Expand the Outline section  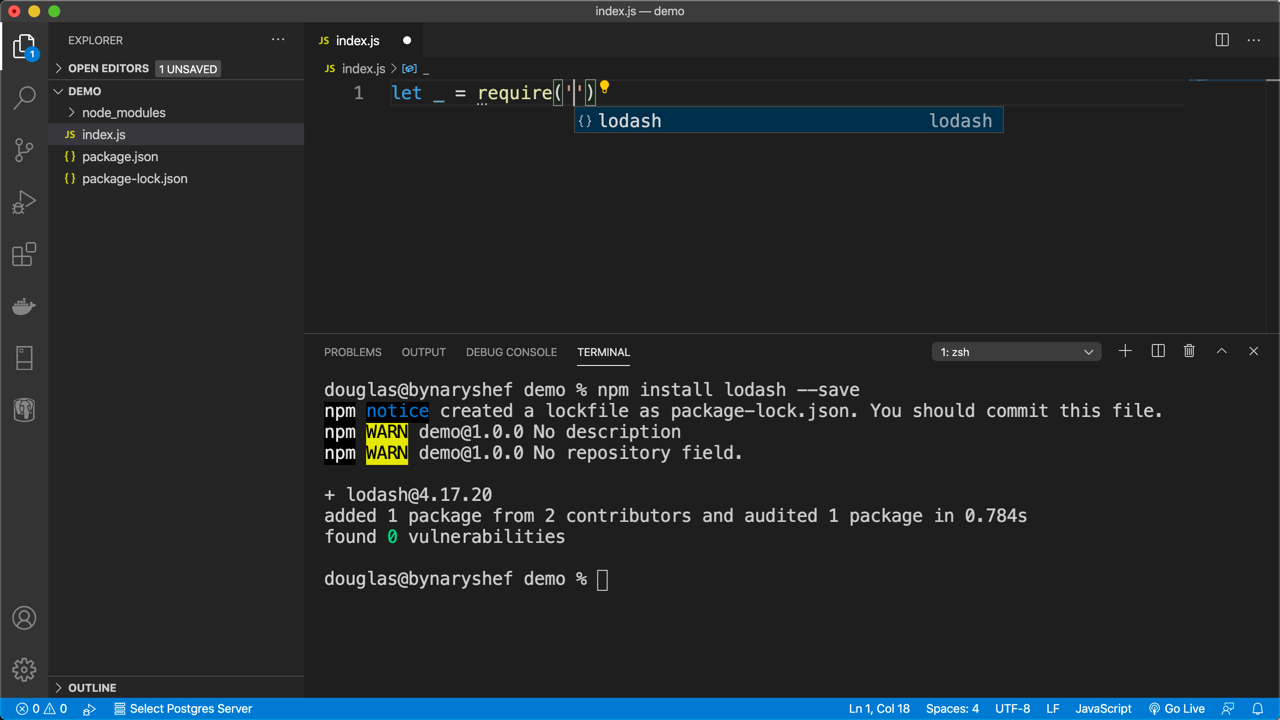(x=92, y=688)
